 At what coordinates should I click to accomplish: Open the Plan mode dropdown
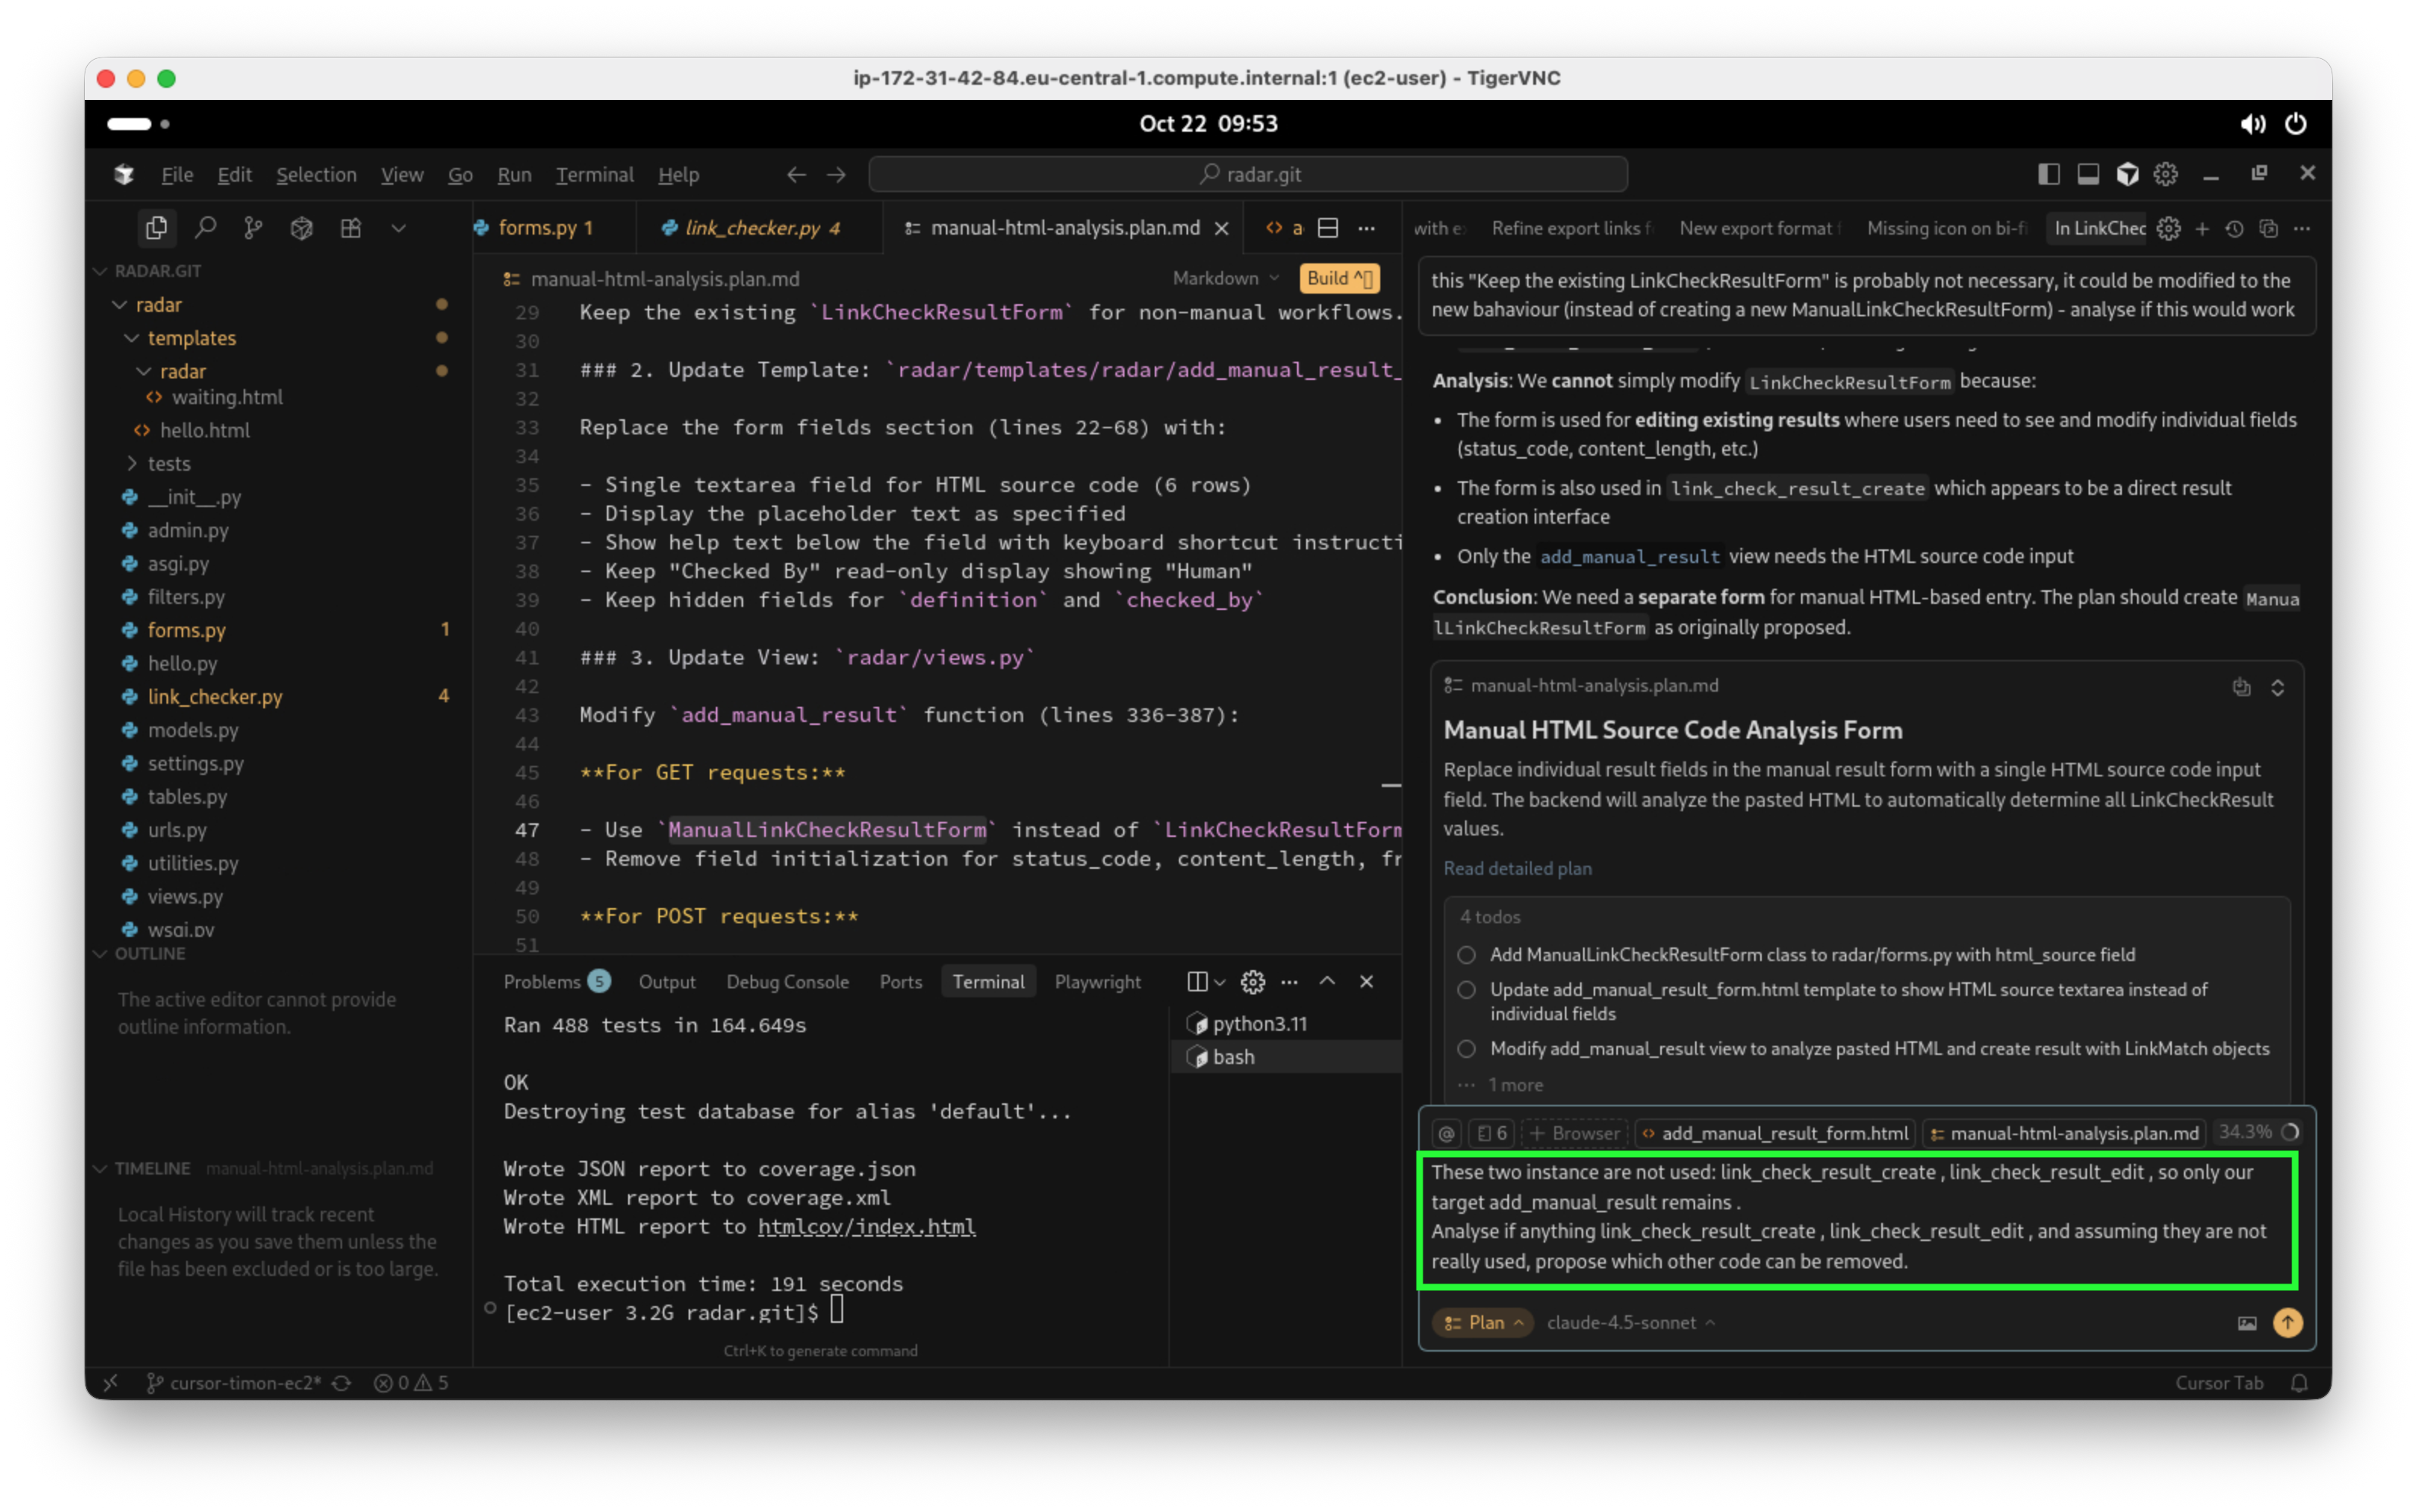point(1483,1323)
